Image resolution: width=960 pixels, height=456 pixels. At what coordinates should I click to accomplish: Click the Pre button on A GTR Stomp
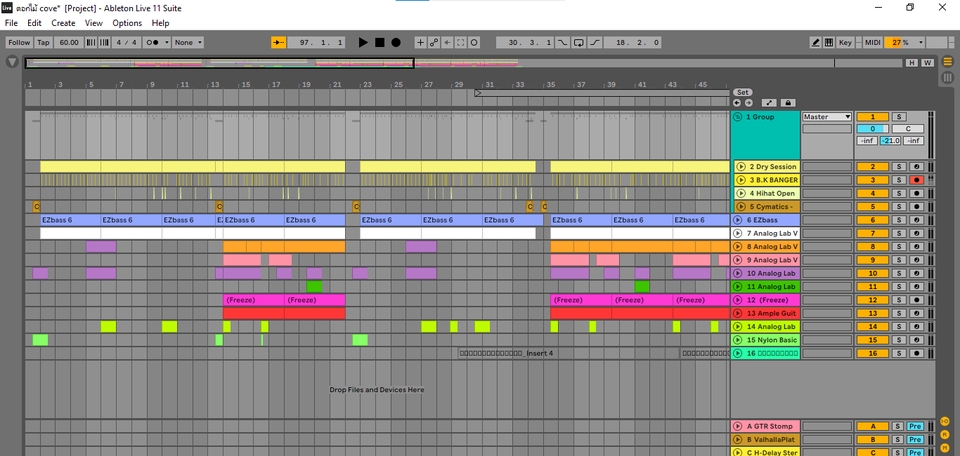click(x=915, y=426)
